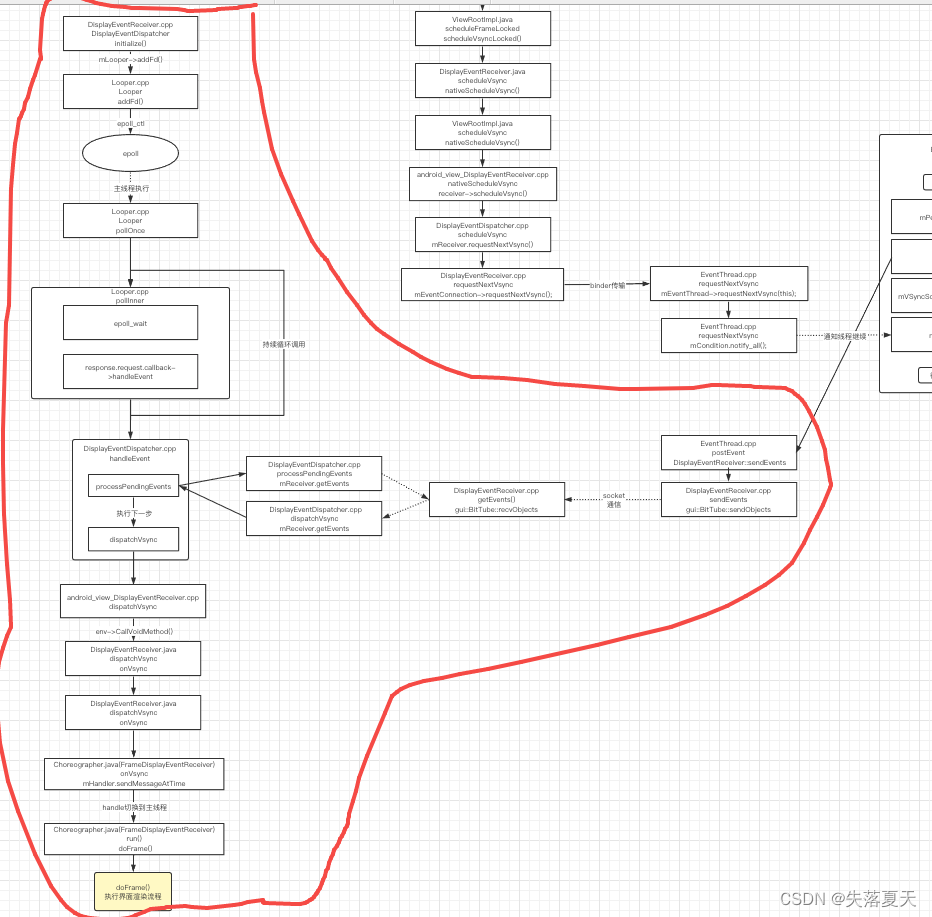The image size is (932, 917).
Task: Select the Looper.cpp addFd() box
Action: coord(129,91)
